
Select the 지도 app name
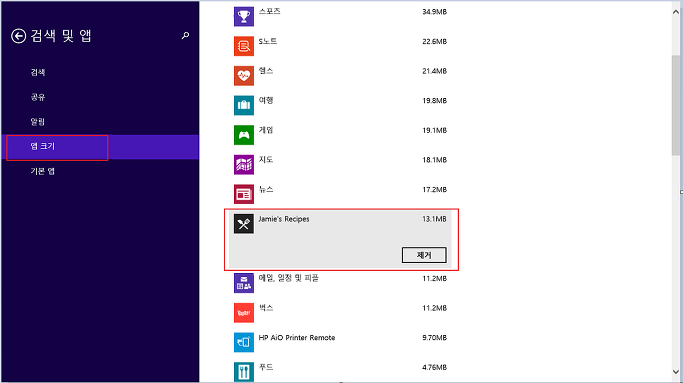266,160
